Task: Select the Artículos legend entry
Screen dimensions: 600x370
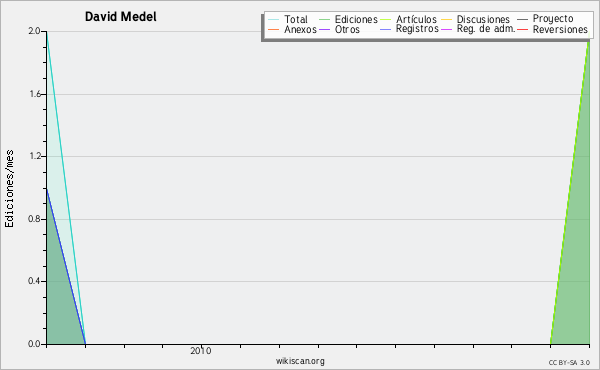Action: 416,19
